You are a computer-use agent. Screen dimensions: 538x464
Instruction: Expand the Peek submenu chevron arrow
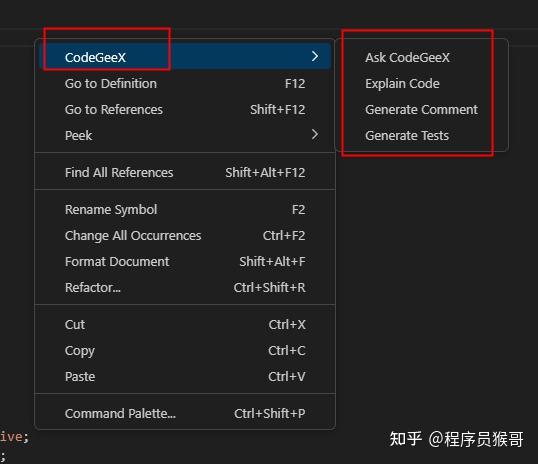click(315, 134)
